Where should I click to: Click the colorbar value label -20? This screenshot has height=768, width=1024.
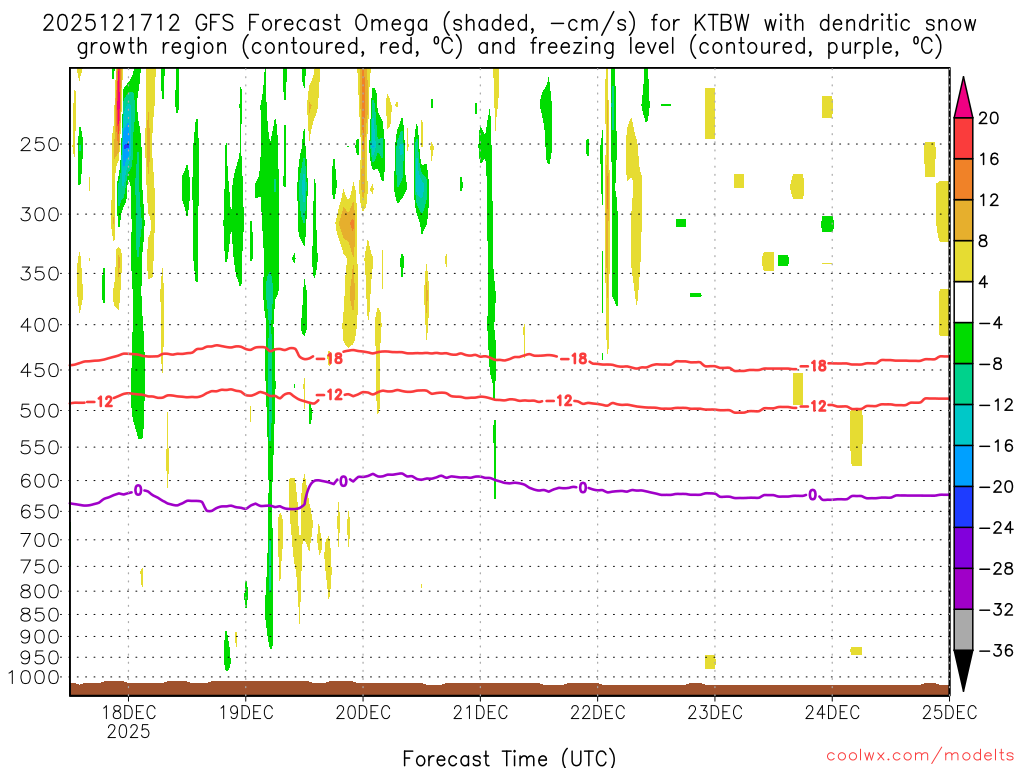[995, 487]
